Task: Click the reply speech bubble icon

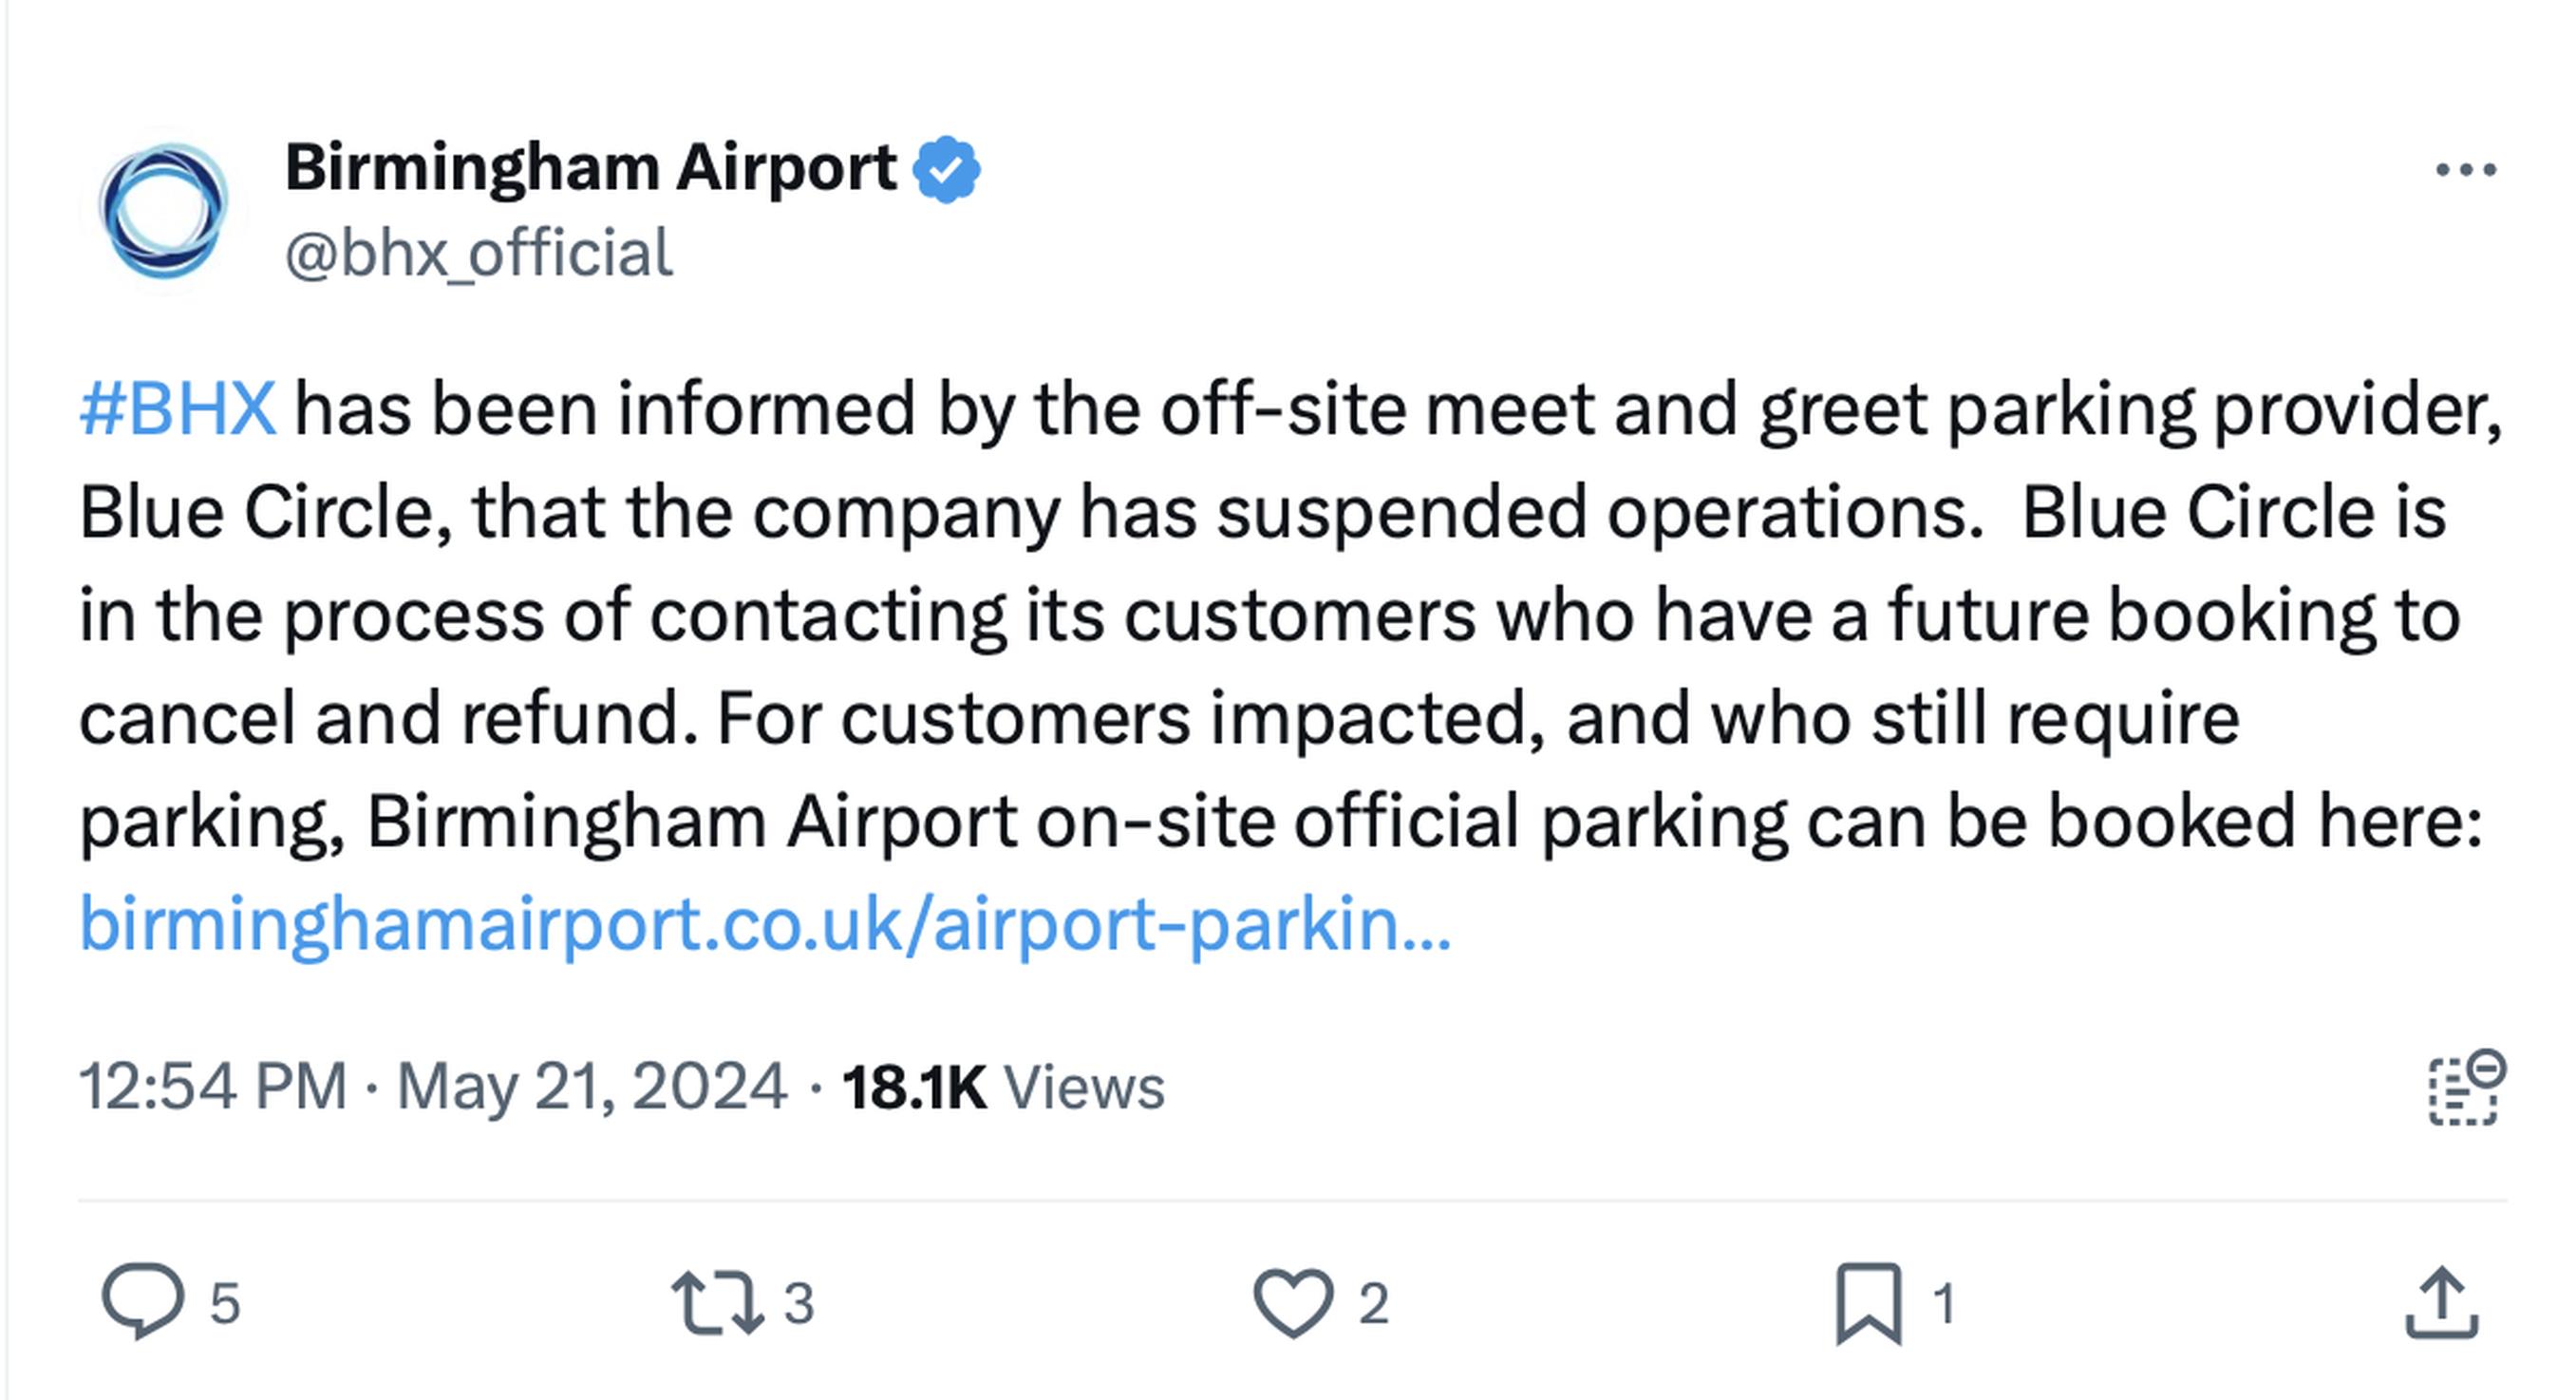Action: coord(142,1301)
